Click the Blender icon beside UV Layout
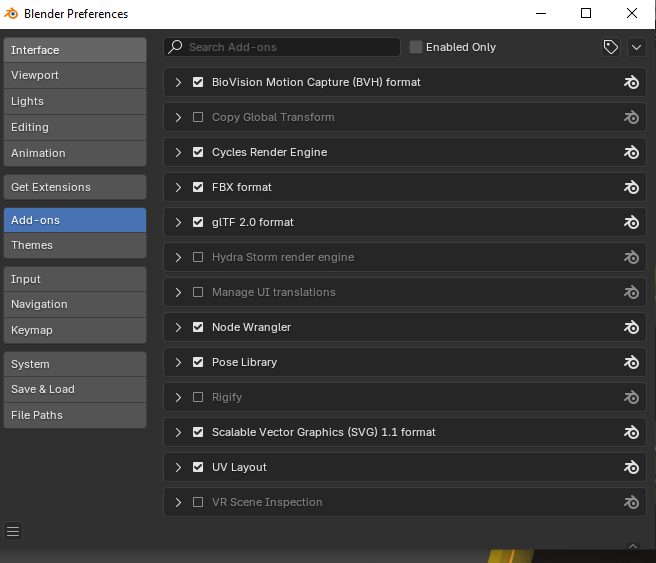 631,467
